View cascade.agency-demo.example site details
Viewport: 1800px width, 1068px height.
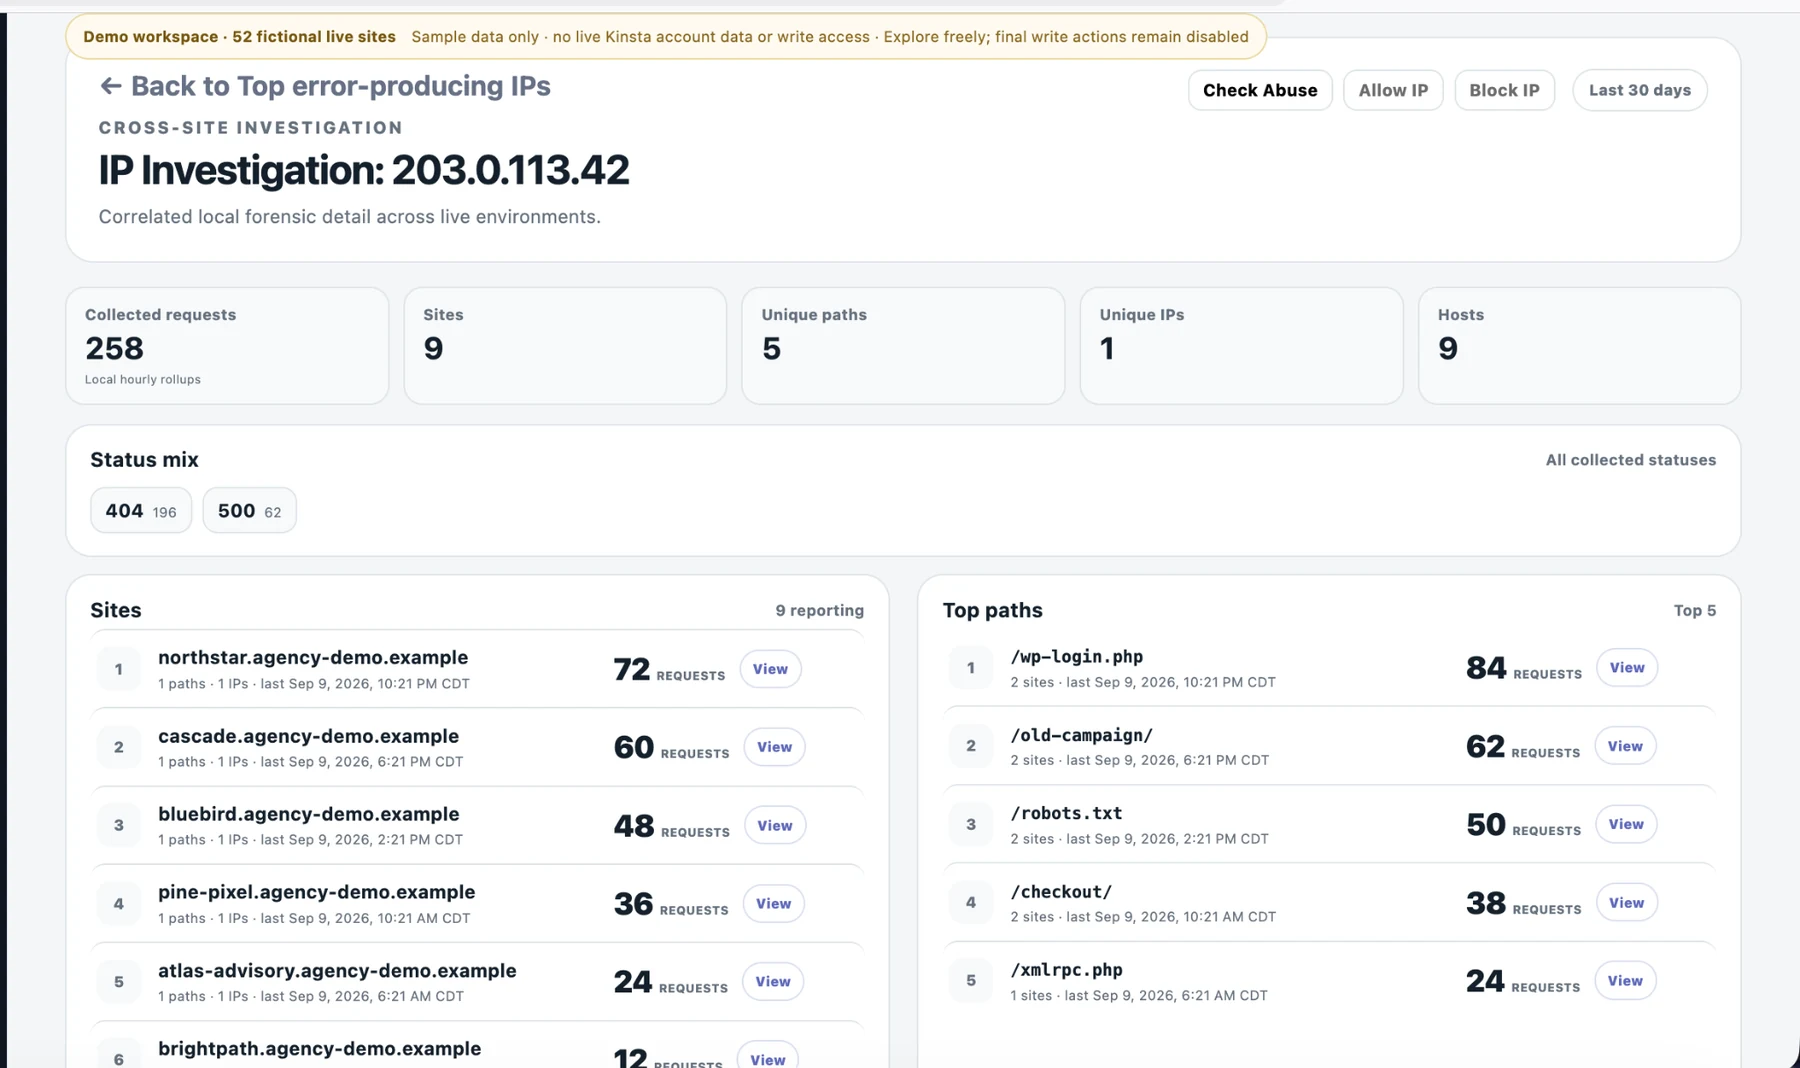tap(774, 747)
